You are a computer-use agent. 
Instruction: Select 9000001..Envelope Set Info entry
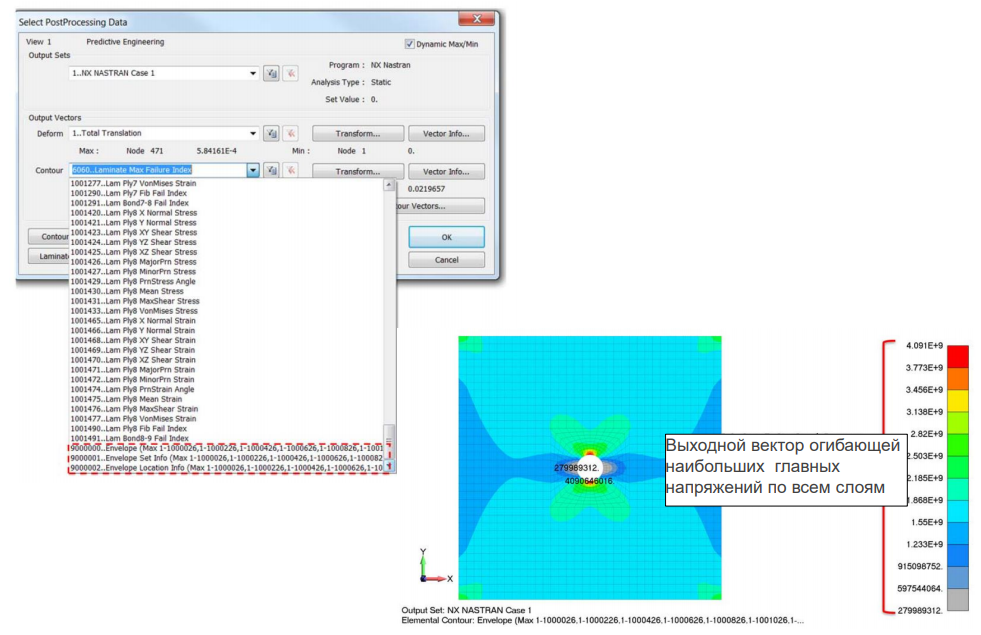(x=226, y=459)
